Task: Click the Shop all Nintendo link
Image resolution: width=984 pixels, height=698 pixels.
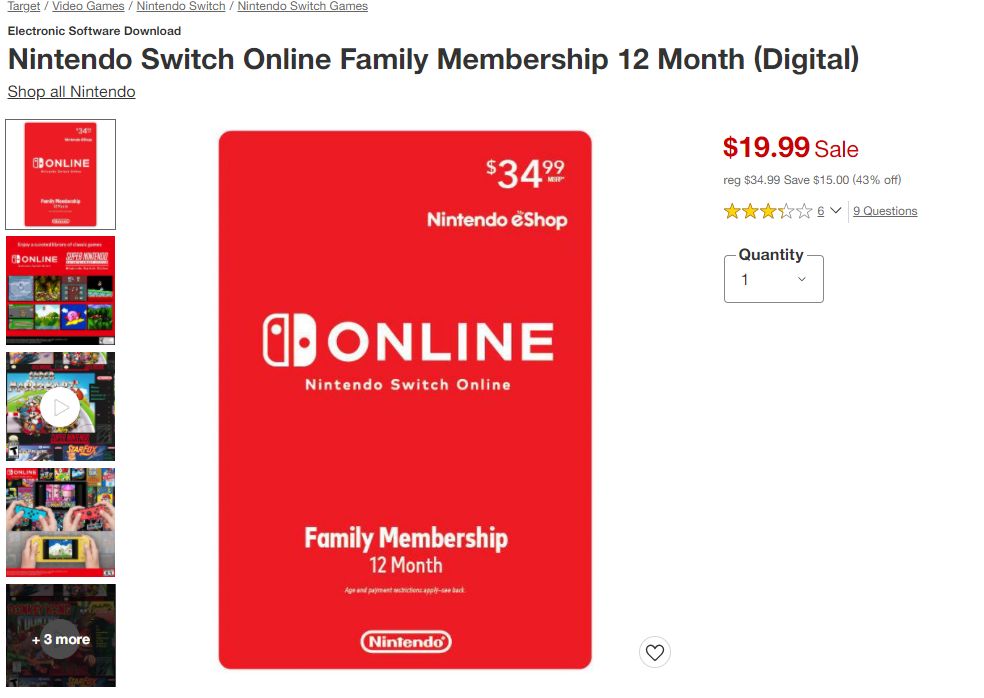Action: pyautogui.click(x=72, y=92)
